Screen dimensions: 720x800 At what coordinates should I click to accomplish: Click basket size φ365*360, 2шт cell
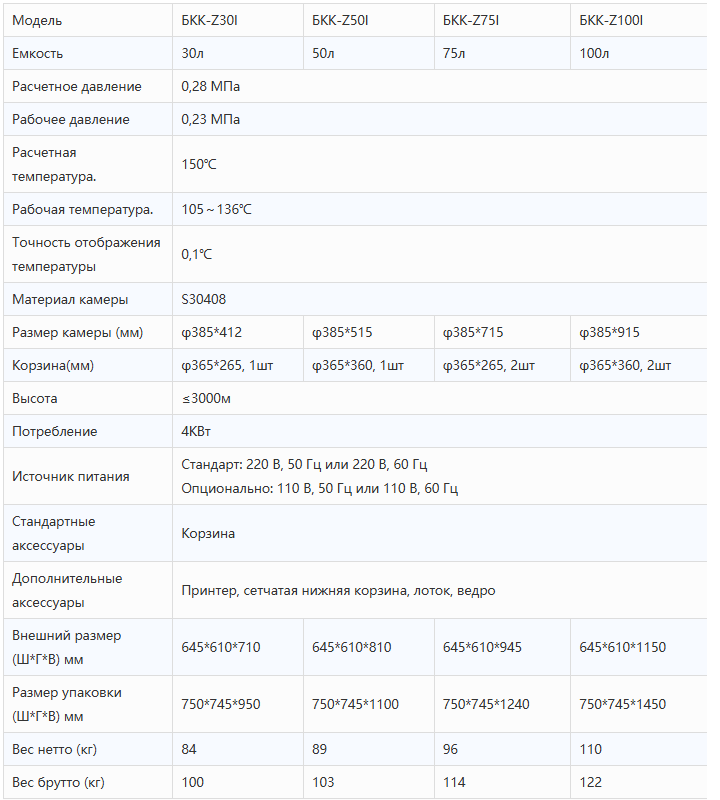point(625,365)
